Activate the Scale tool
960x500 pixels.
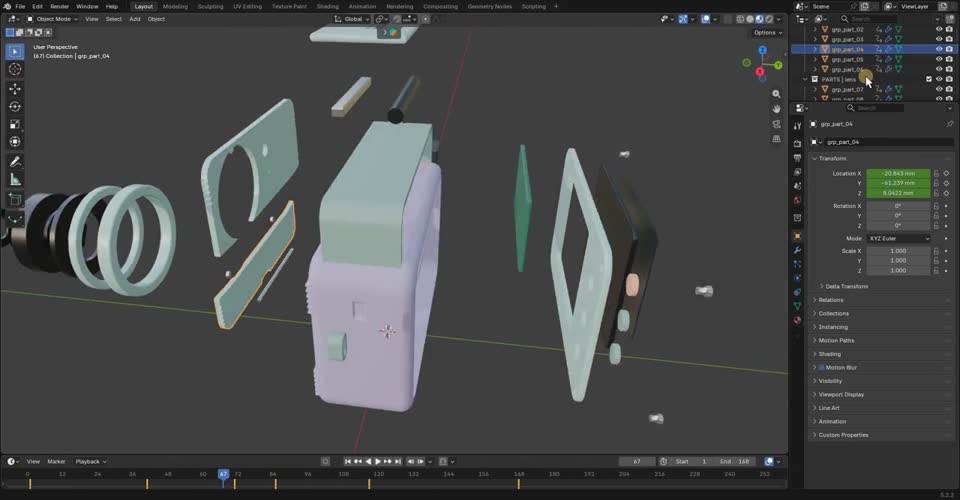pyautogui.click(x=15, y=124)
